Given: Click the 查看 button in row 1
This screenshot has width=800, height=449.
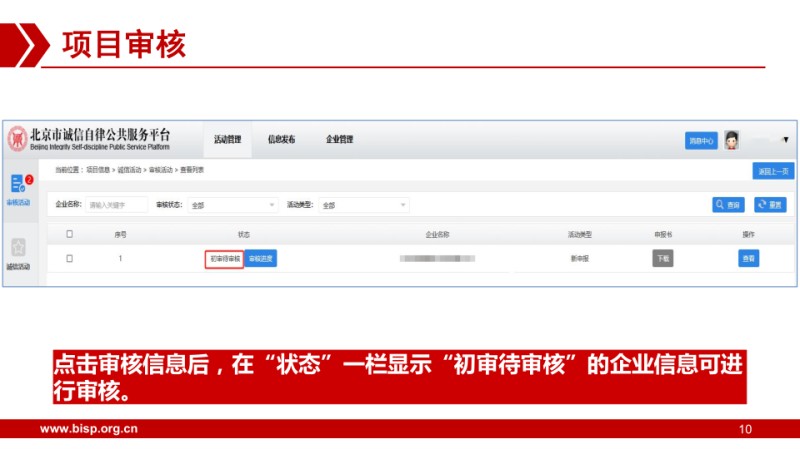Looking at the screenshot, I should point(748,258).
